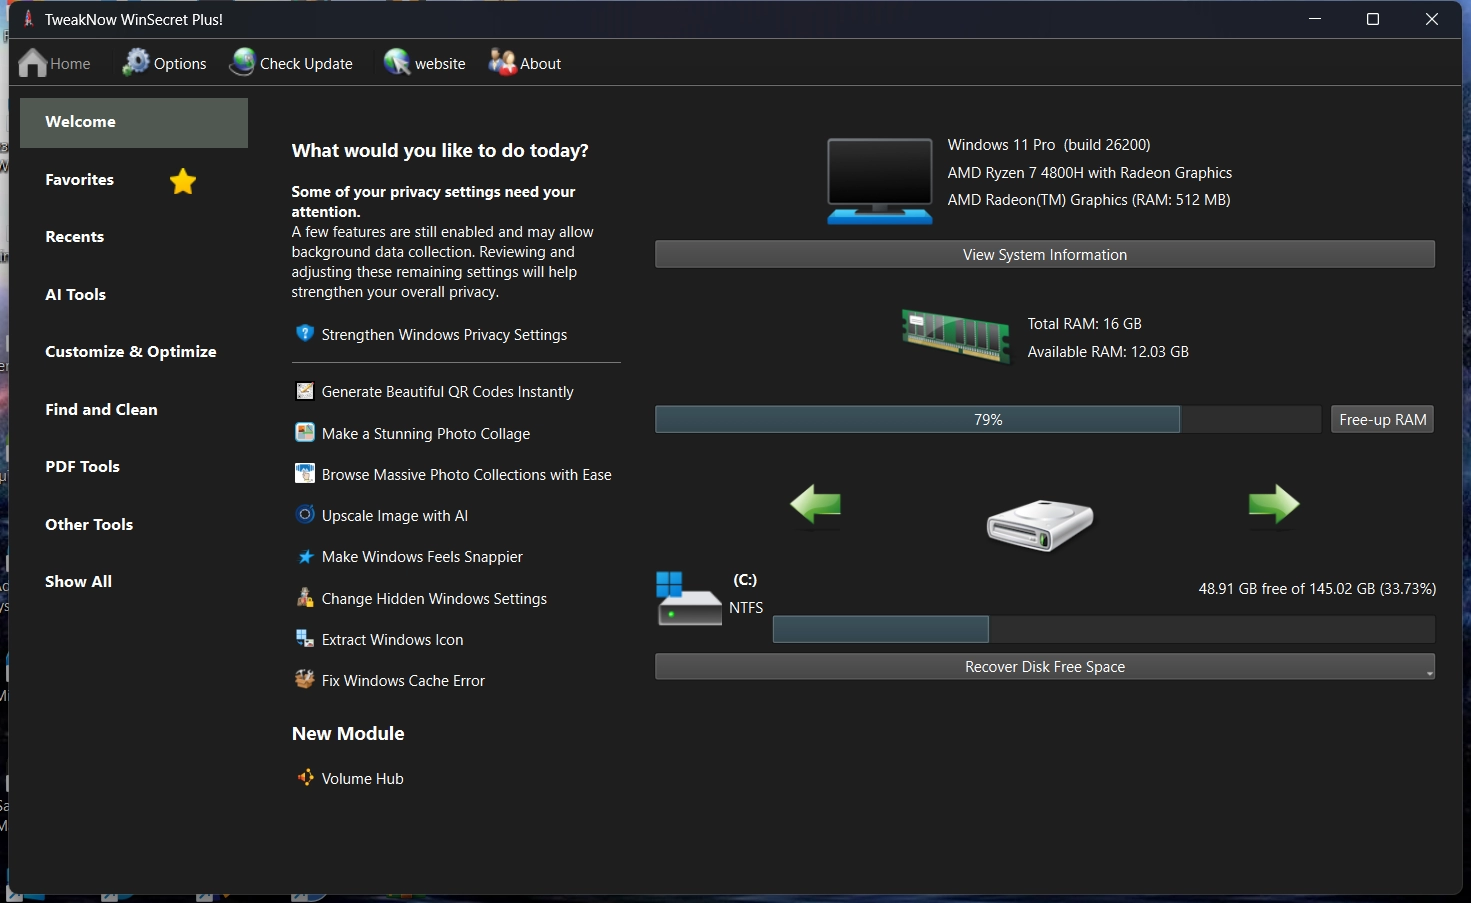Open Strengthen Windows Privacy Settings link
The image size is (1471, 903).
pyautogui.click(x=444, y=335)
